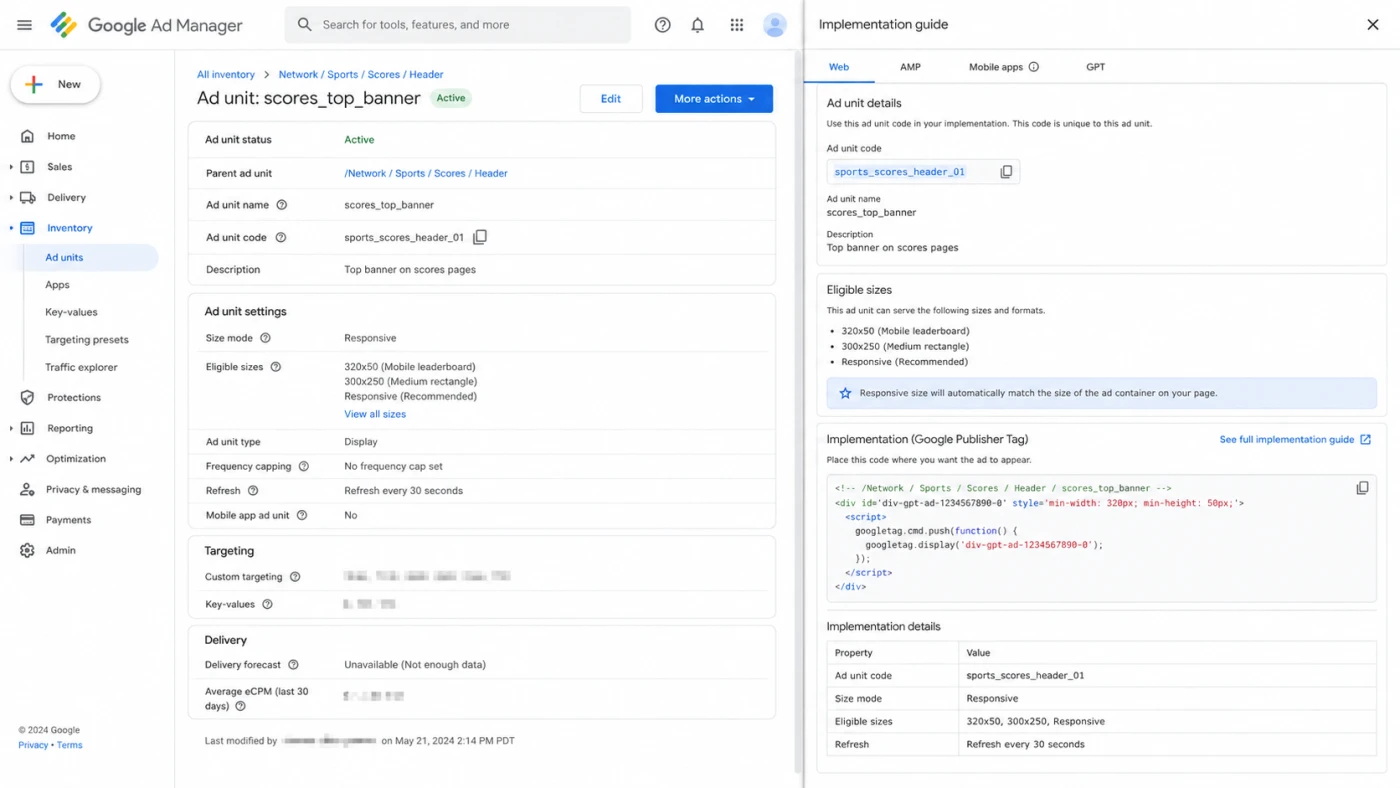Expand the Delivery section arrow
This screenshot has width=1400, height=788.
click(11, 198)
